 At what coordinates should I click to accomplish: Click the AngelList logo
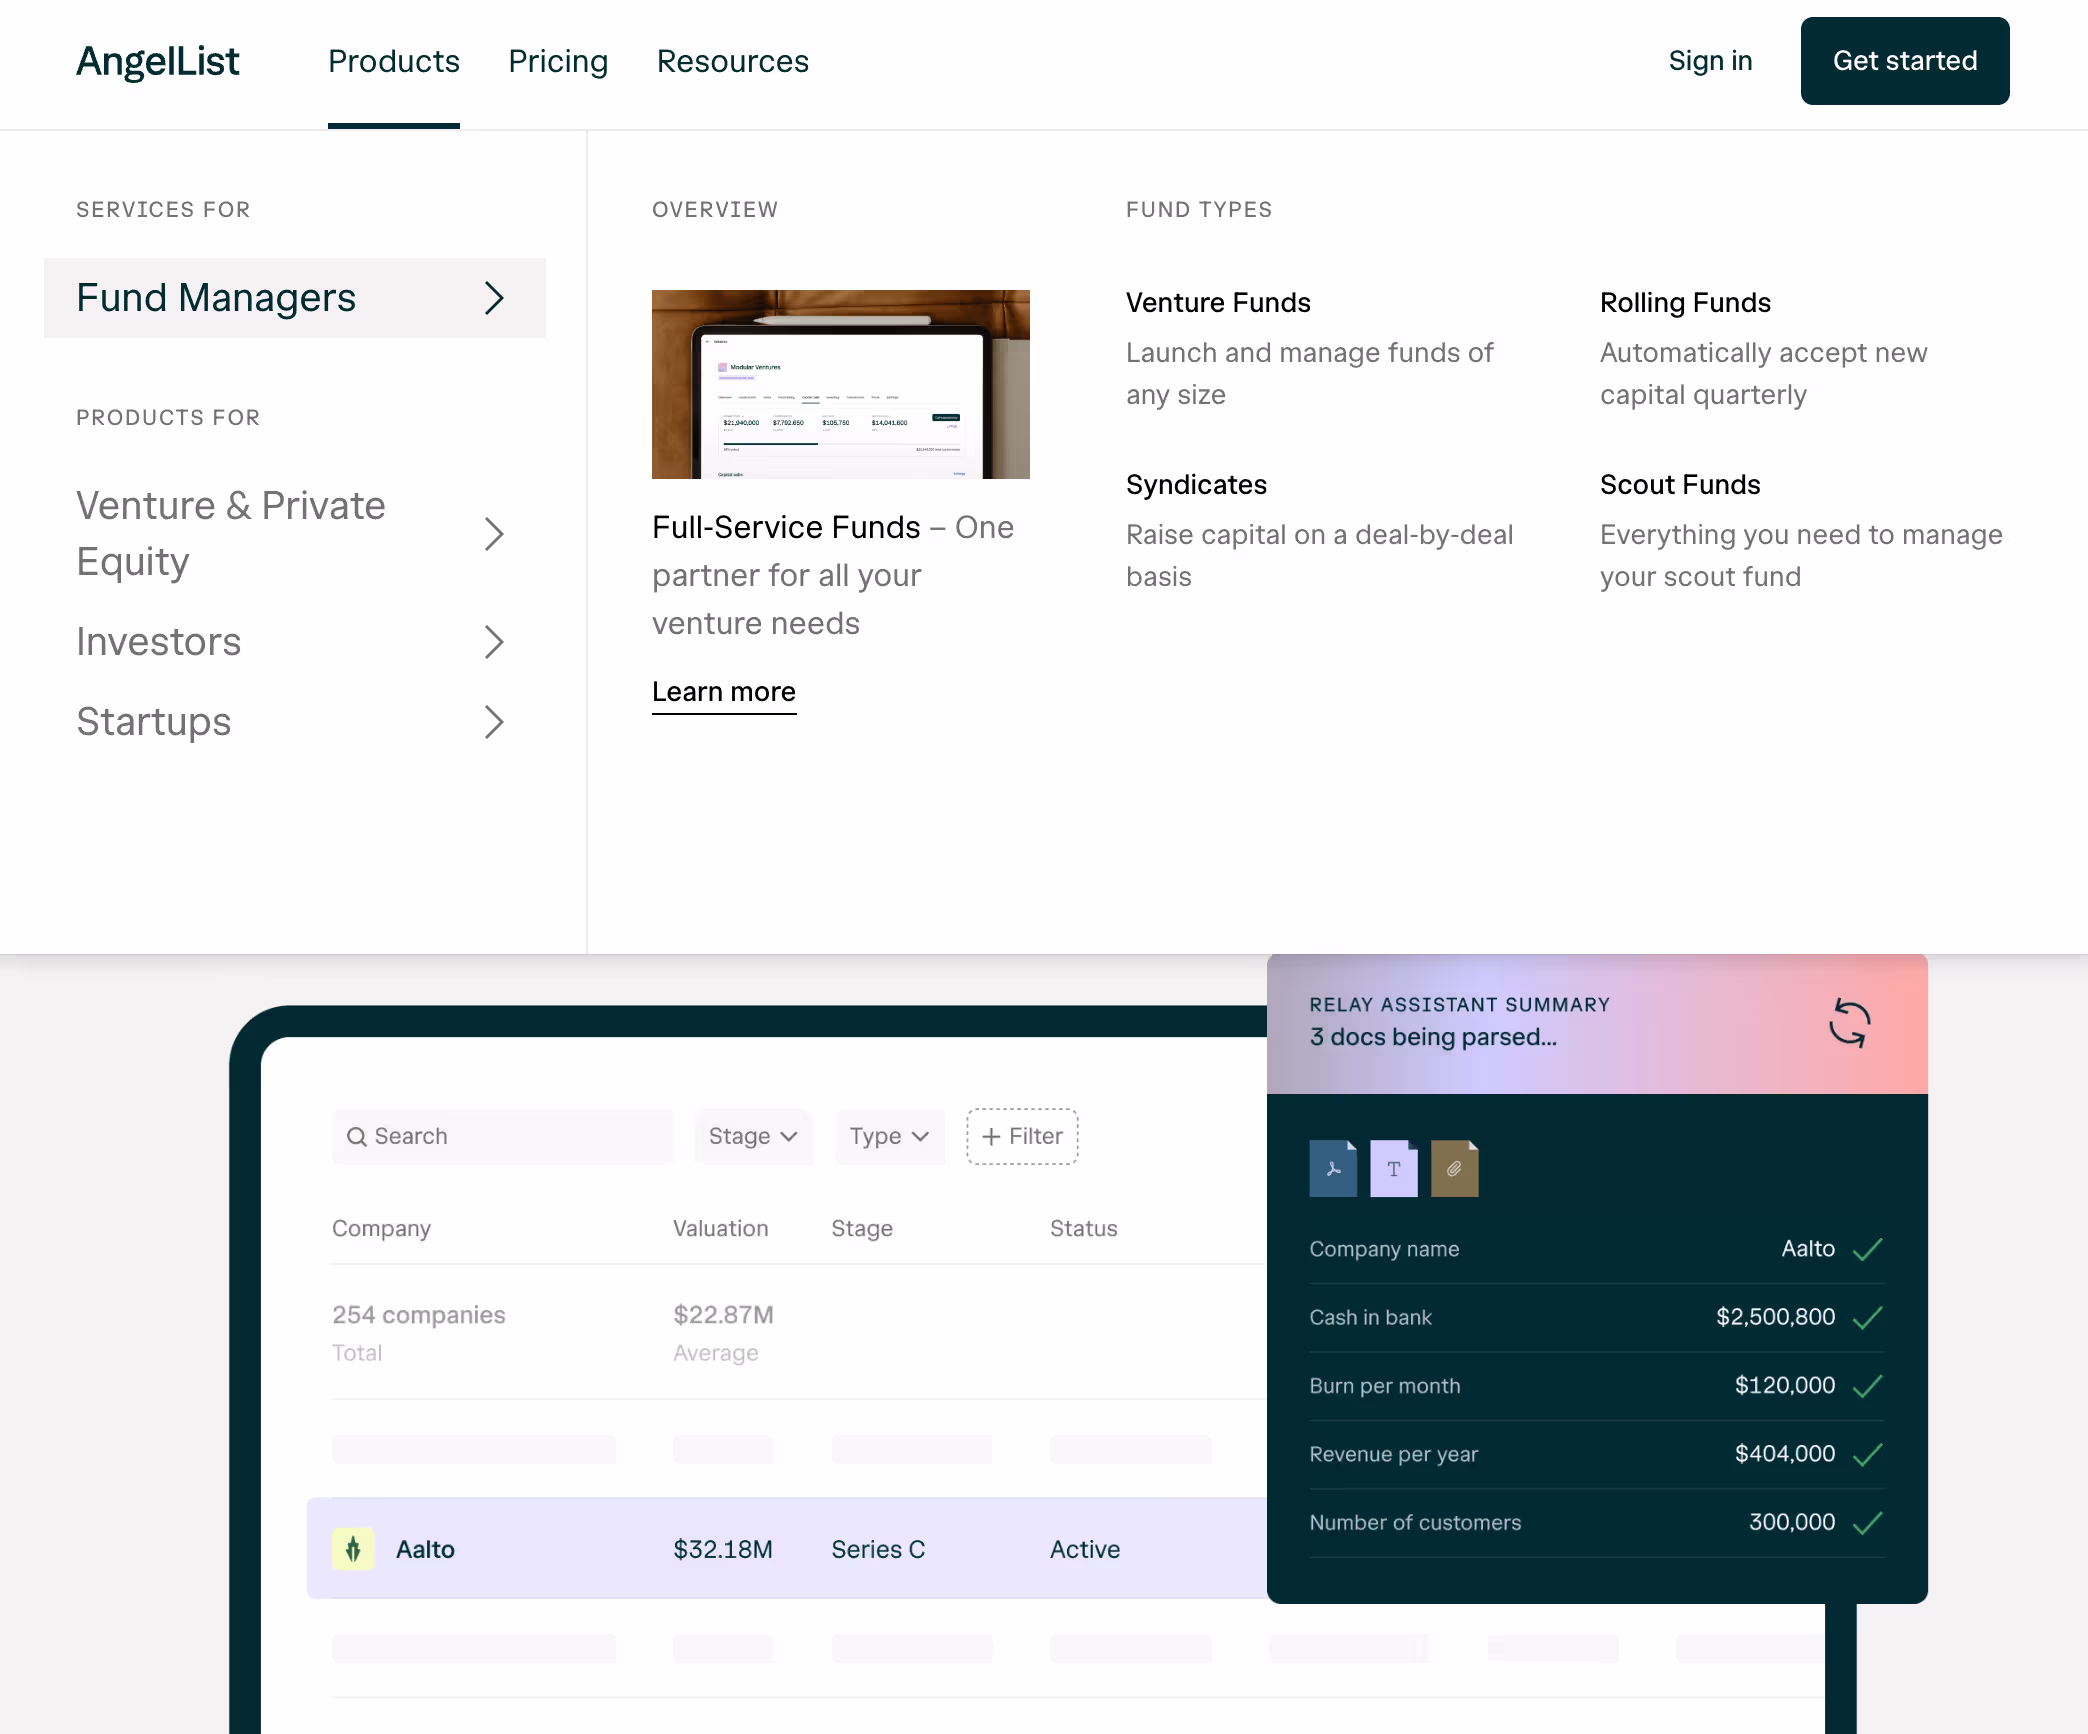(158, 61)
